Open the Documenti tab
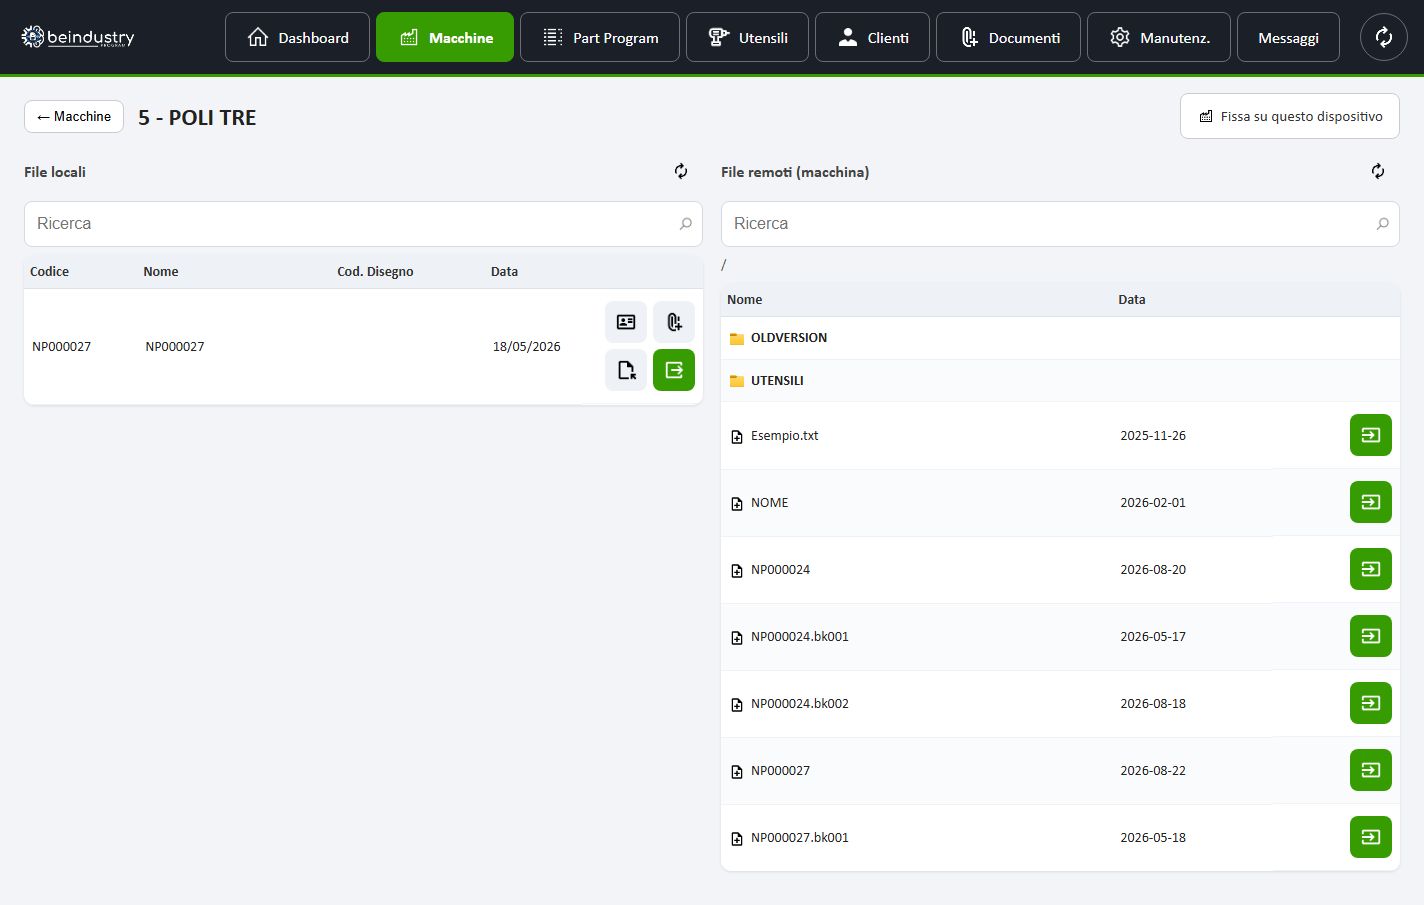1424x905 pixels. (x=1008, y=37)
